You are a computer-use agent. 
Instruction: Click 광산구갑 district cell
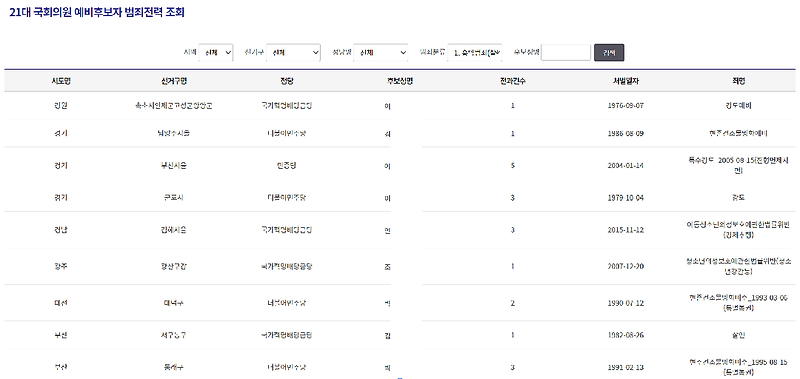(x=173, y=266)
